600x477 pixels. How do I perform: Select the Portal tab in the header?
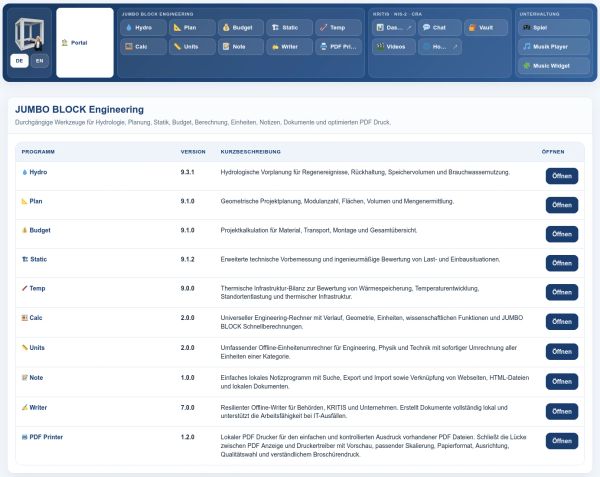[85, 43]
